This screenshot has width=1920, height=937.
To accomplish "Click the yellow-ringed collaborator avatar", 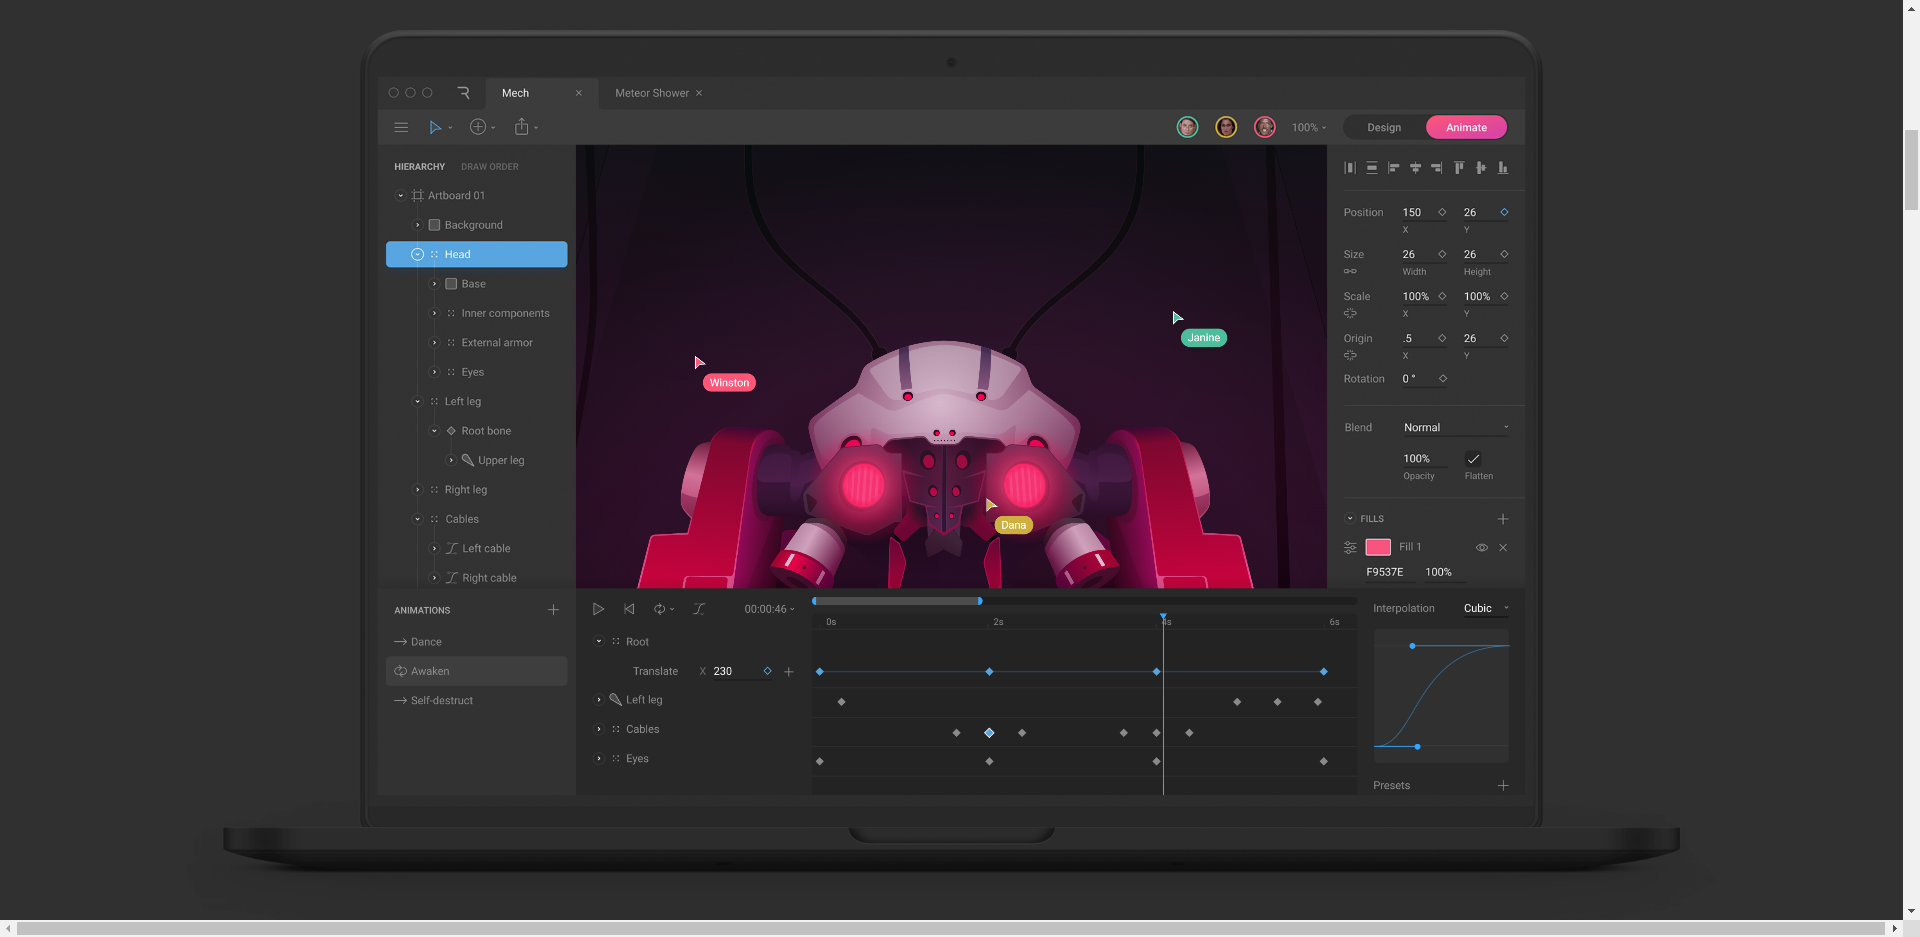I will click(1226, 127).
